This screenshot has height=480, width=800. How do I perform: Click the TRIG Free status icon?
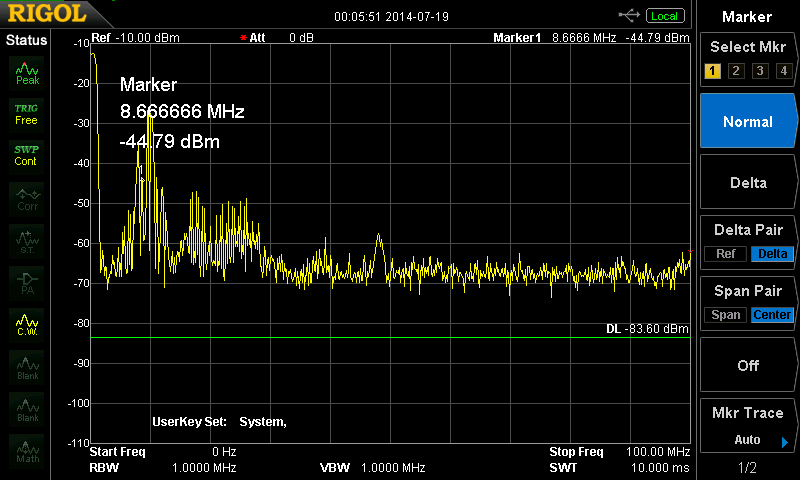pos(26,115)
